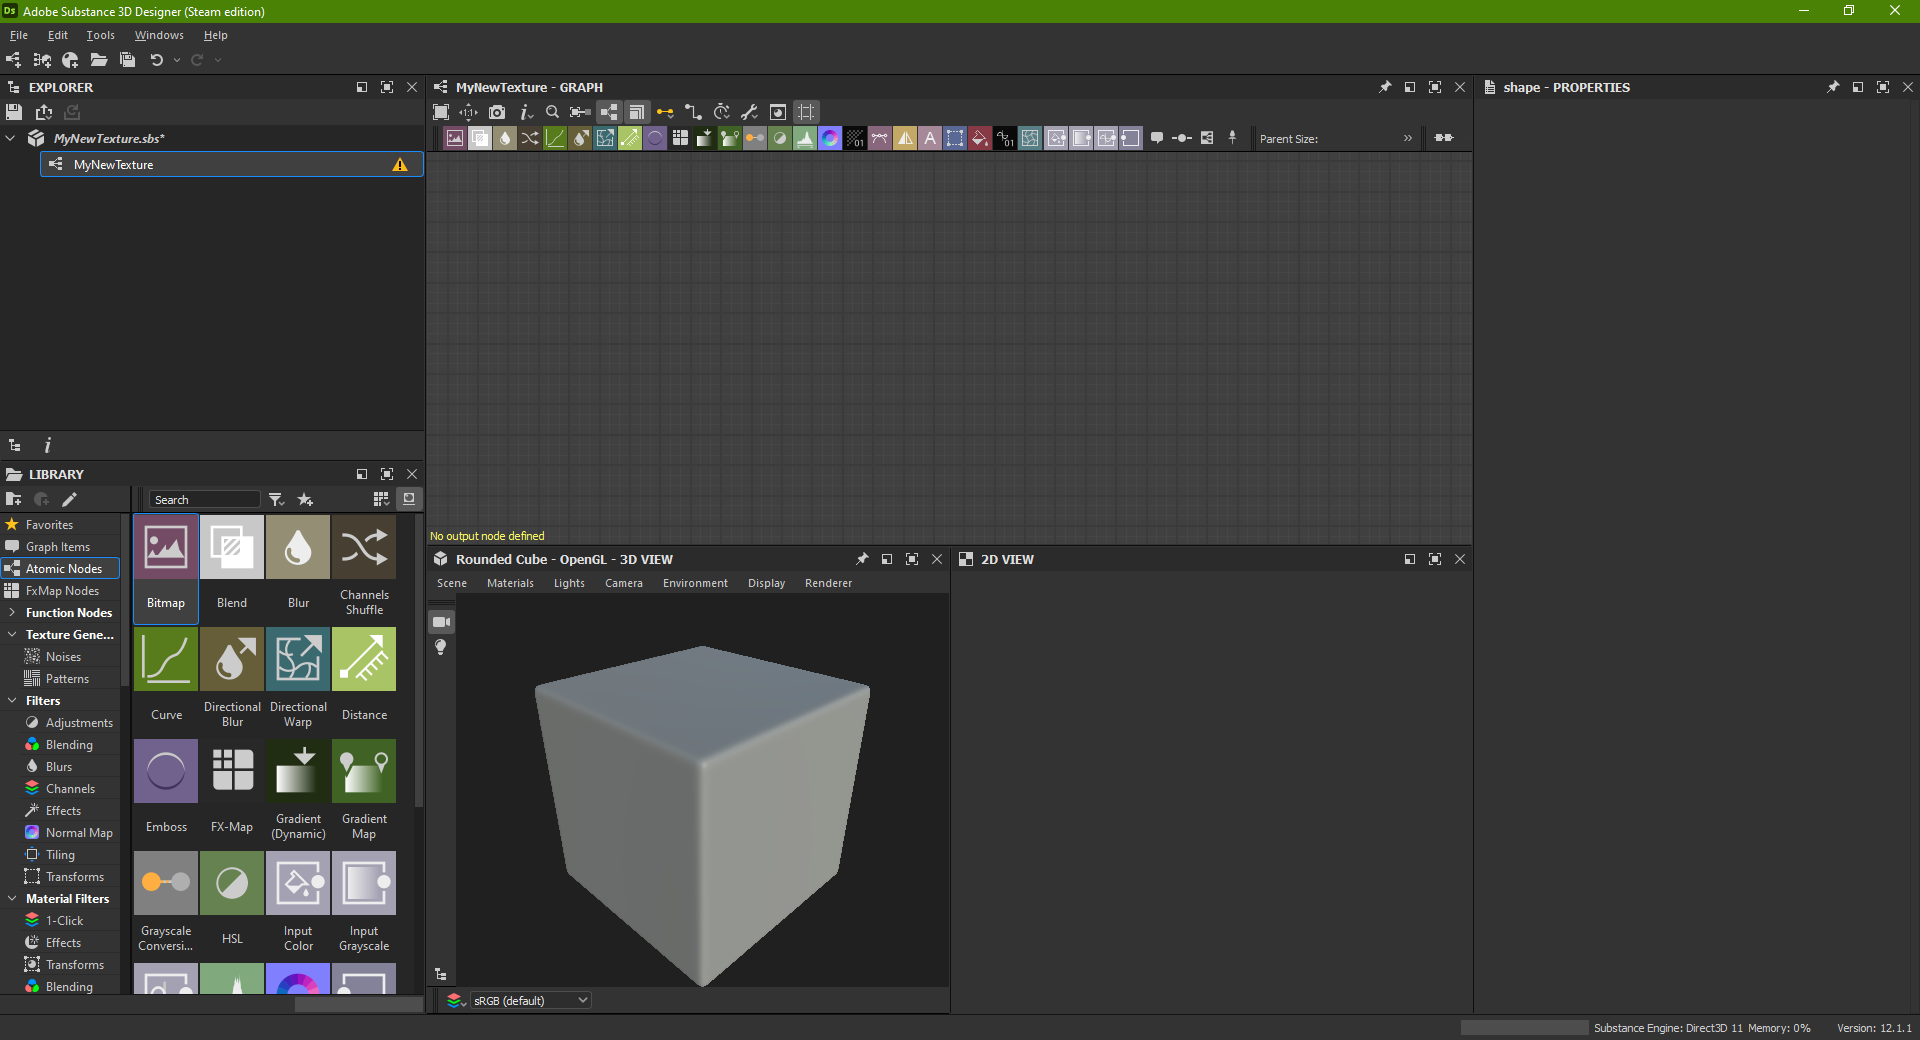Select Normal Map filter category
Viewport: 1920px width, 1040px height.
click(69, 832)
